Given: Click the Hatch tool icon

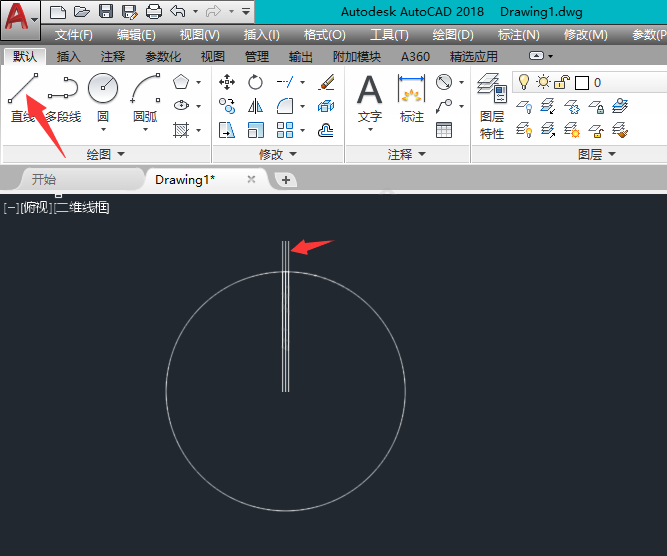Looking at the screenshot, I should (x=181, y=130).
